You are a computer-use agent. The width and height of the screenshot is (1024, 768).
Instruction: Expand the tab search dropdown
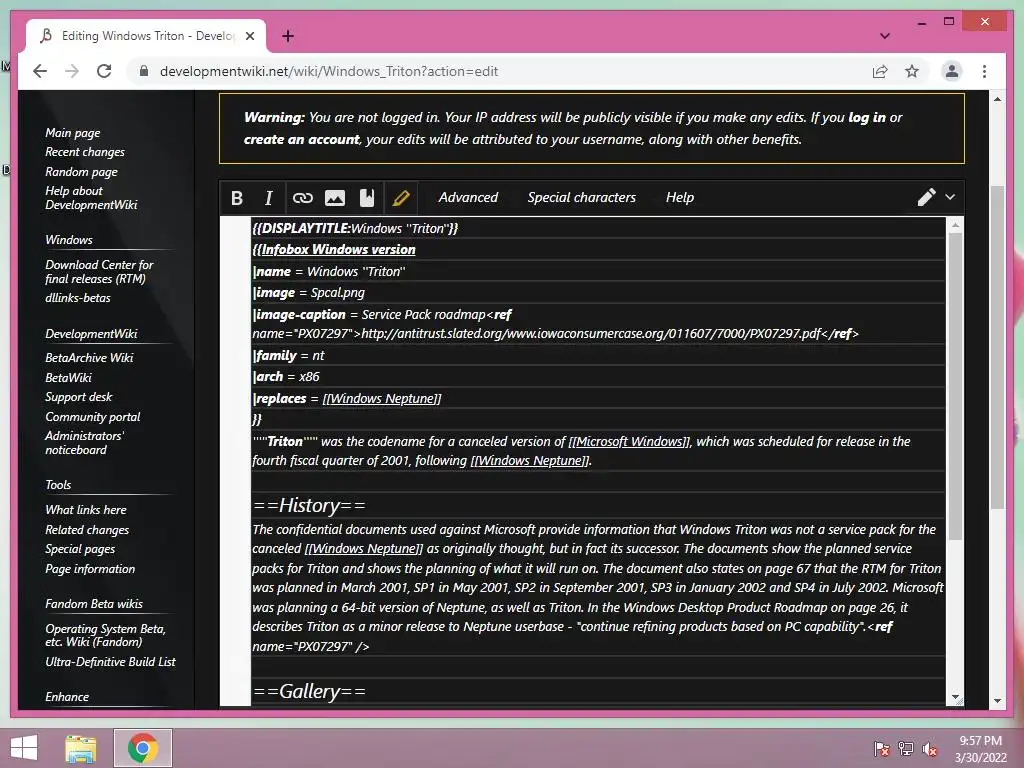point(884,36)
